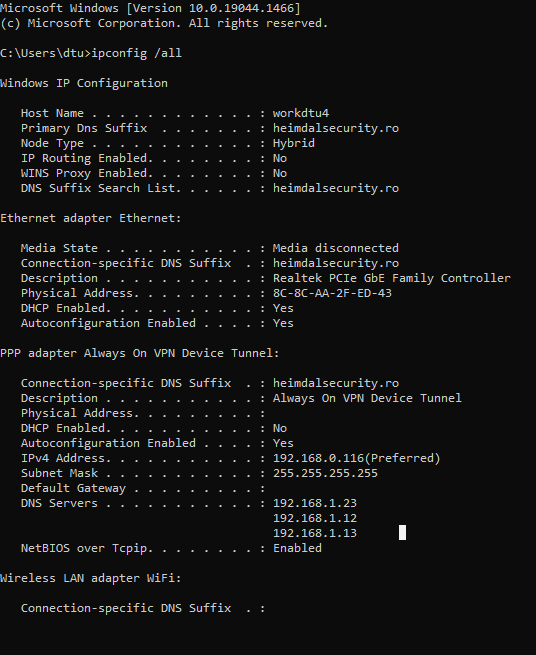The image size is (536, 655).
Task: Click the Media disconnected status text
Action: pos(336,248)
